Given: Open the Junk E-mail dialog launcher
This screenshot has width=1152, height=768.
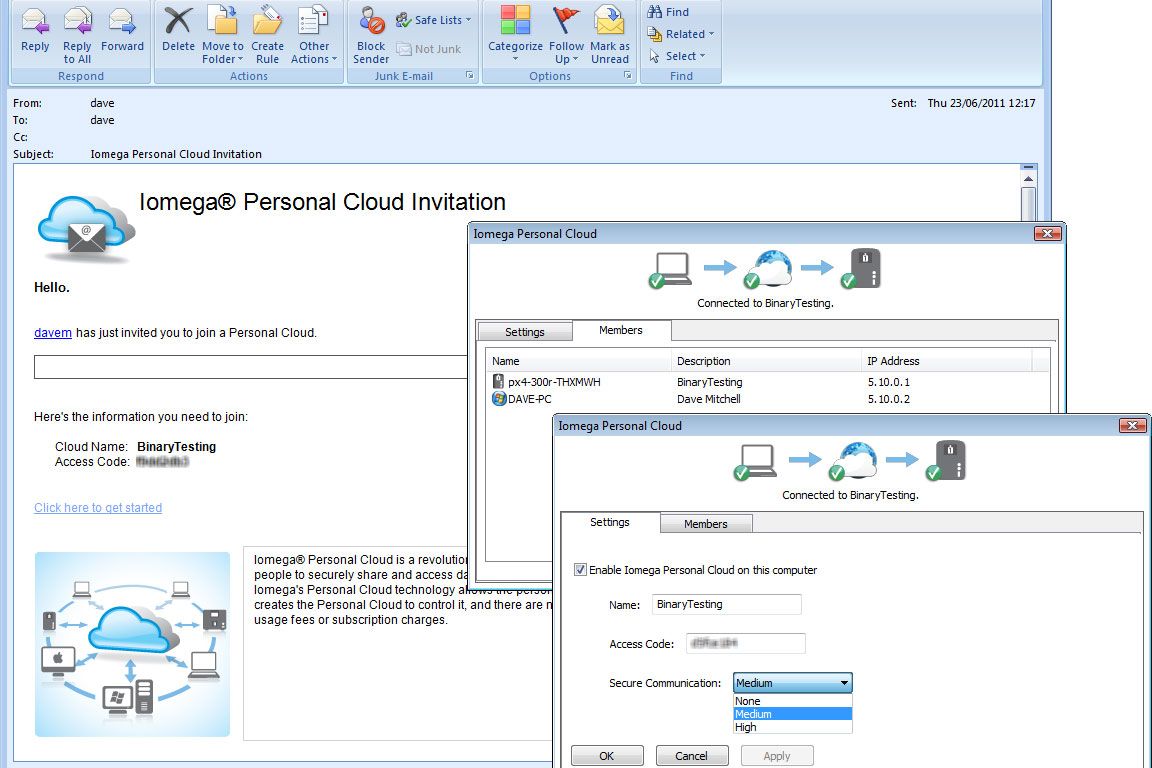Looking at the screenshot, I should point(469,76).
